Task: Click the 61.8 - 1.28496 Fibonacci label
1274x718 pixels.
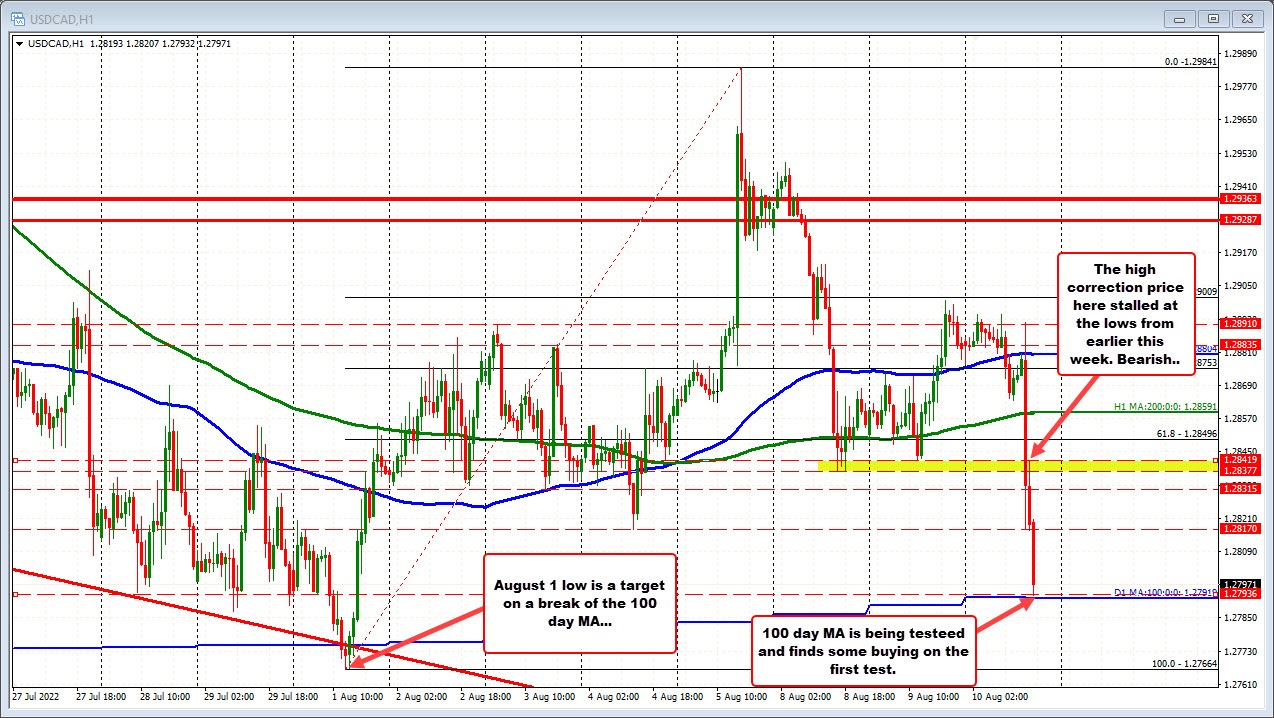Action: click(x=1188, y=433)
